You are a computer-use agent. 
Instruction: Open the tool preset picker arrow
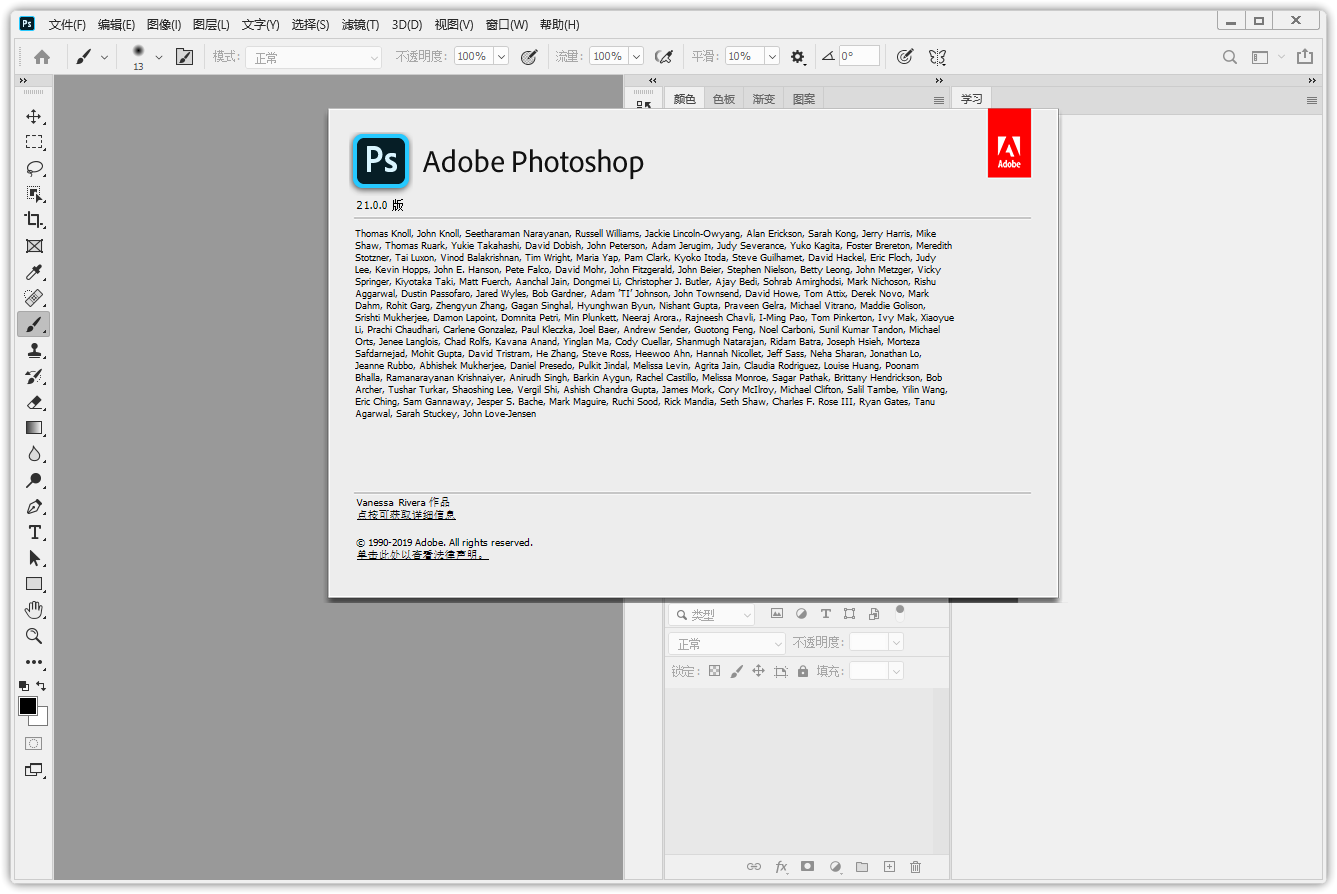(104, 58)
